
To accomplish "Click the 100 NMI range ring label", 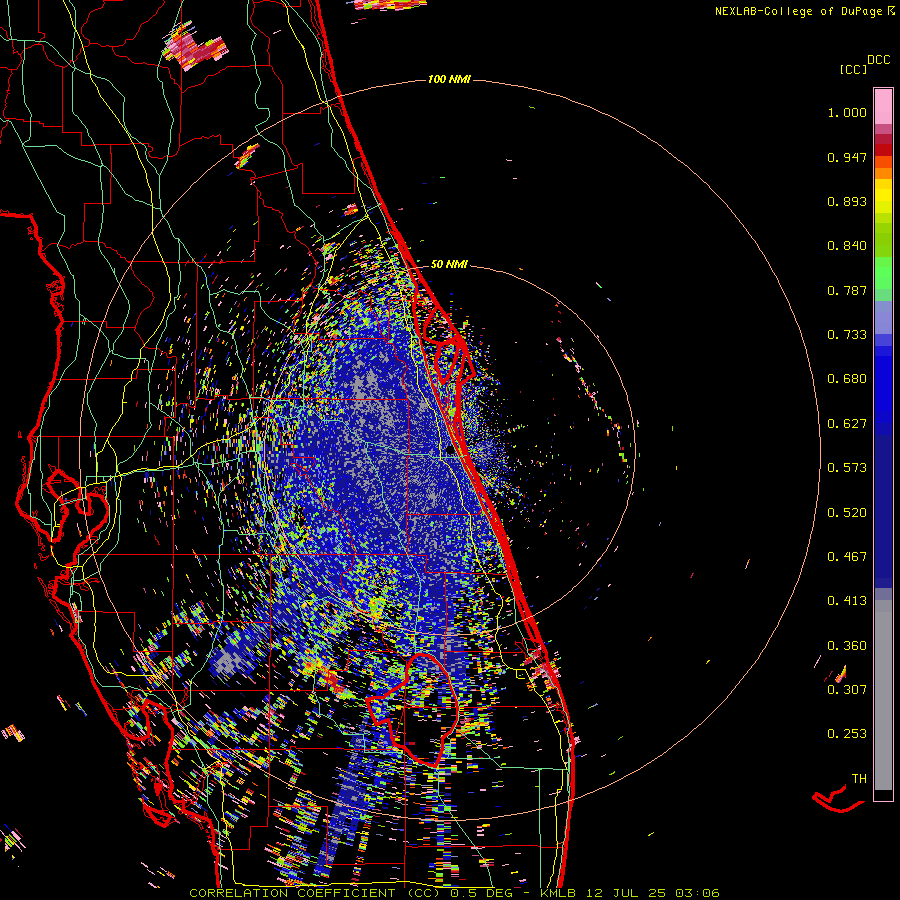I will tap(449, 79).
